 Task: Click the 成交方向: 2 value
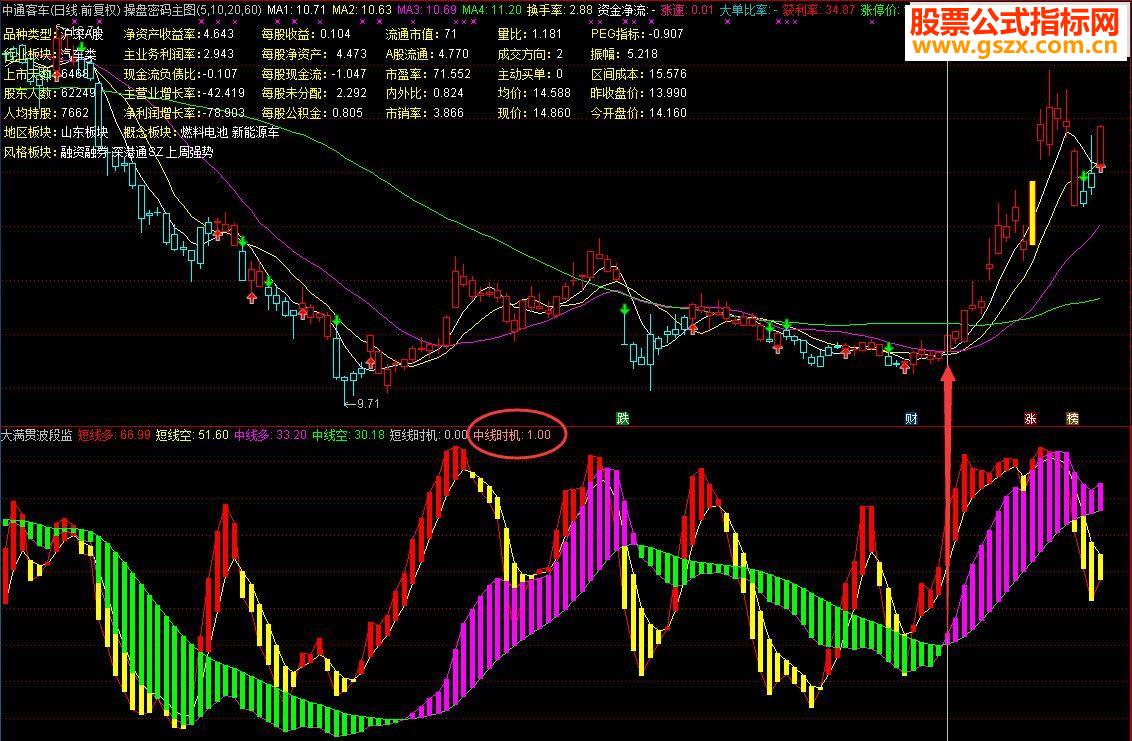(x=530, y=54)
